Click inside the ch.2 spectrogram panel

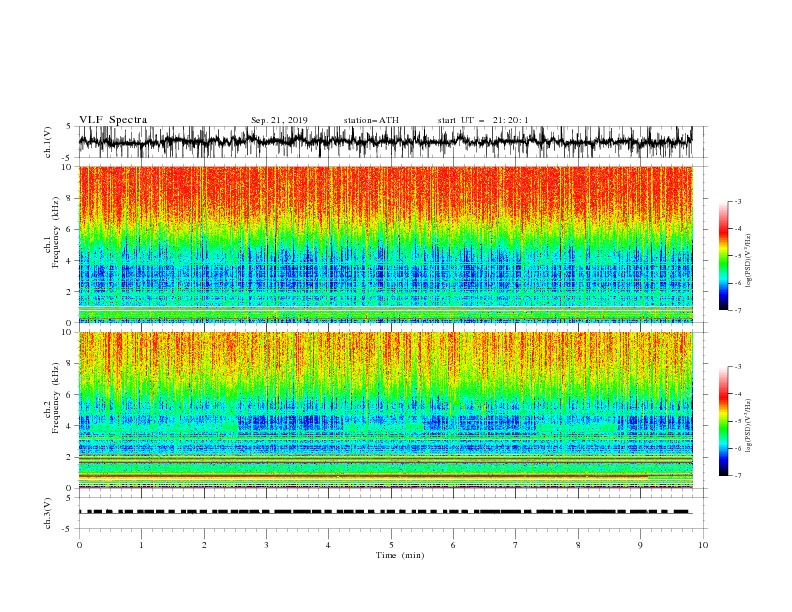click(385, 410)
